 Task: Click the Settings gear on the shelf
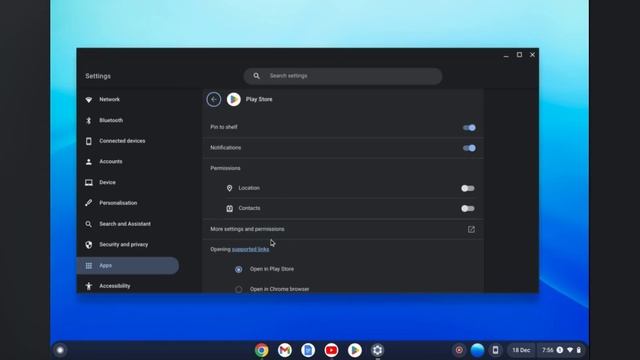pos(378,350)
